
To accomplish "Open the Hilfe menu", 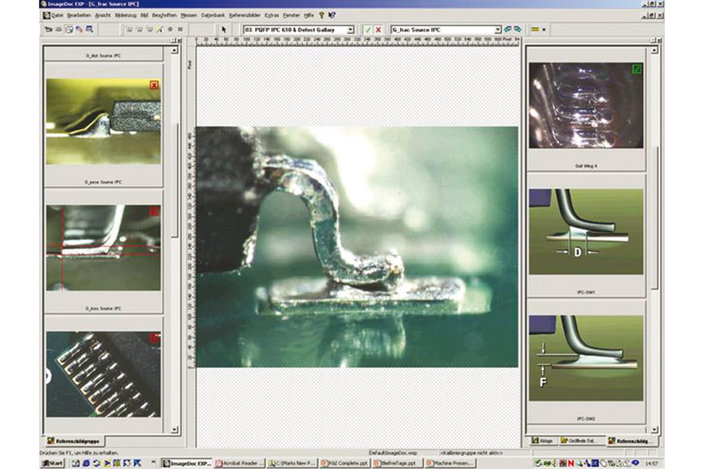I will point(309,15).
